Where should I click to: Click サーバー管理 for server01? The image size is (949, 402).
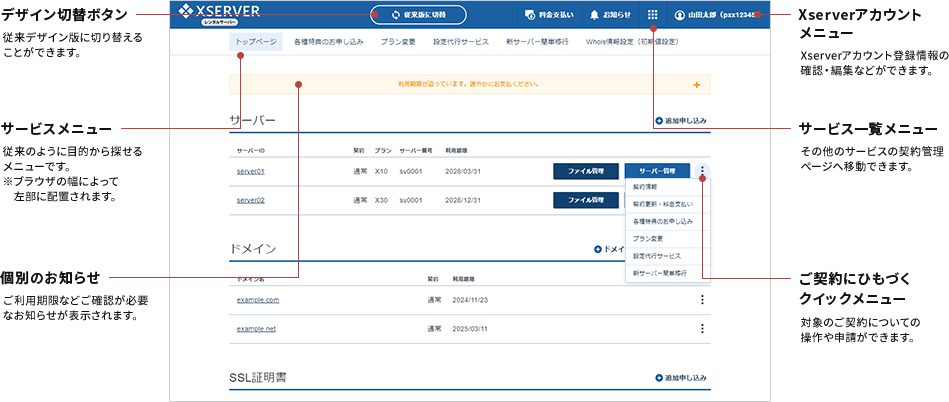[657, 171]
